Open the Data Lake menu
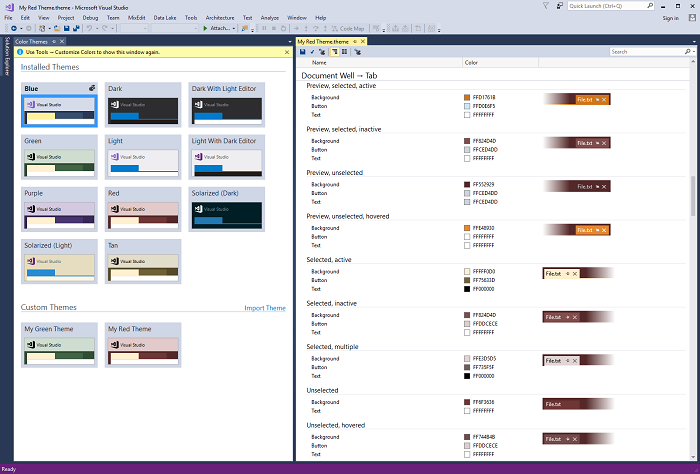The height and width of the screenshot is (474, 700). (165, 18)
